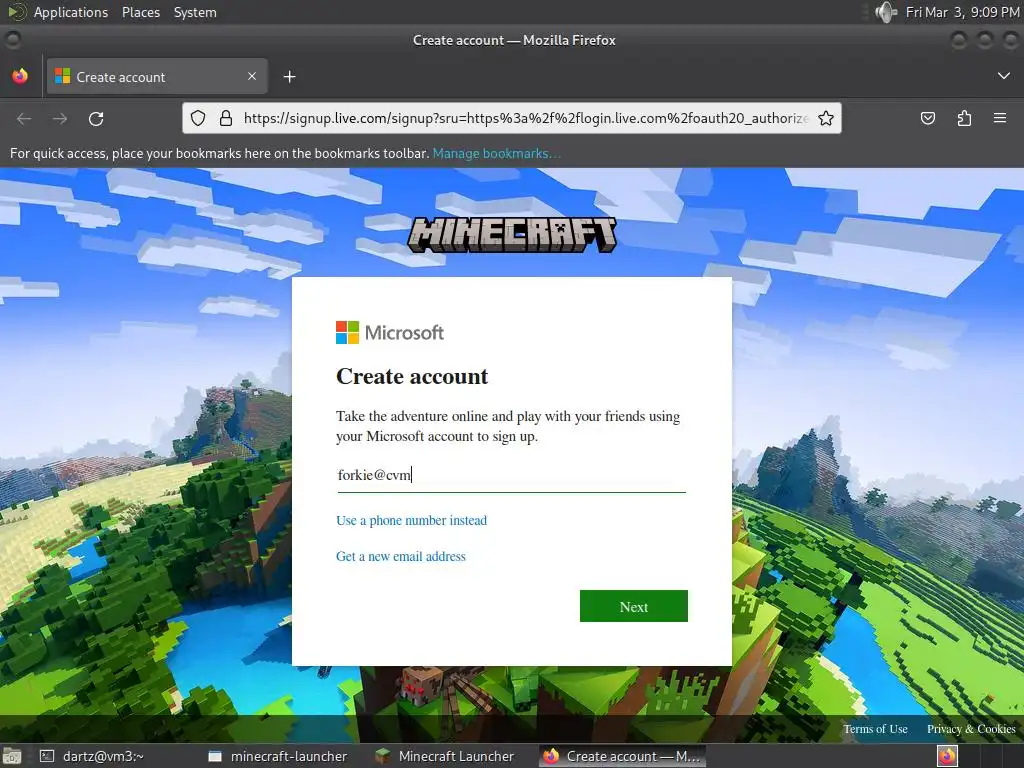This screenshot has height=768, width=1024.
Task: Open the System menu
Action: click(195, 12)
